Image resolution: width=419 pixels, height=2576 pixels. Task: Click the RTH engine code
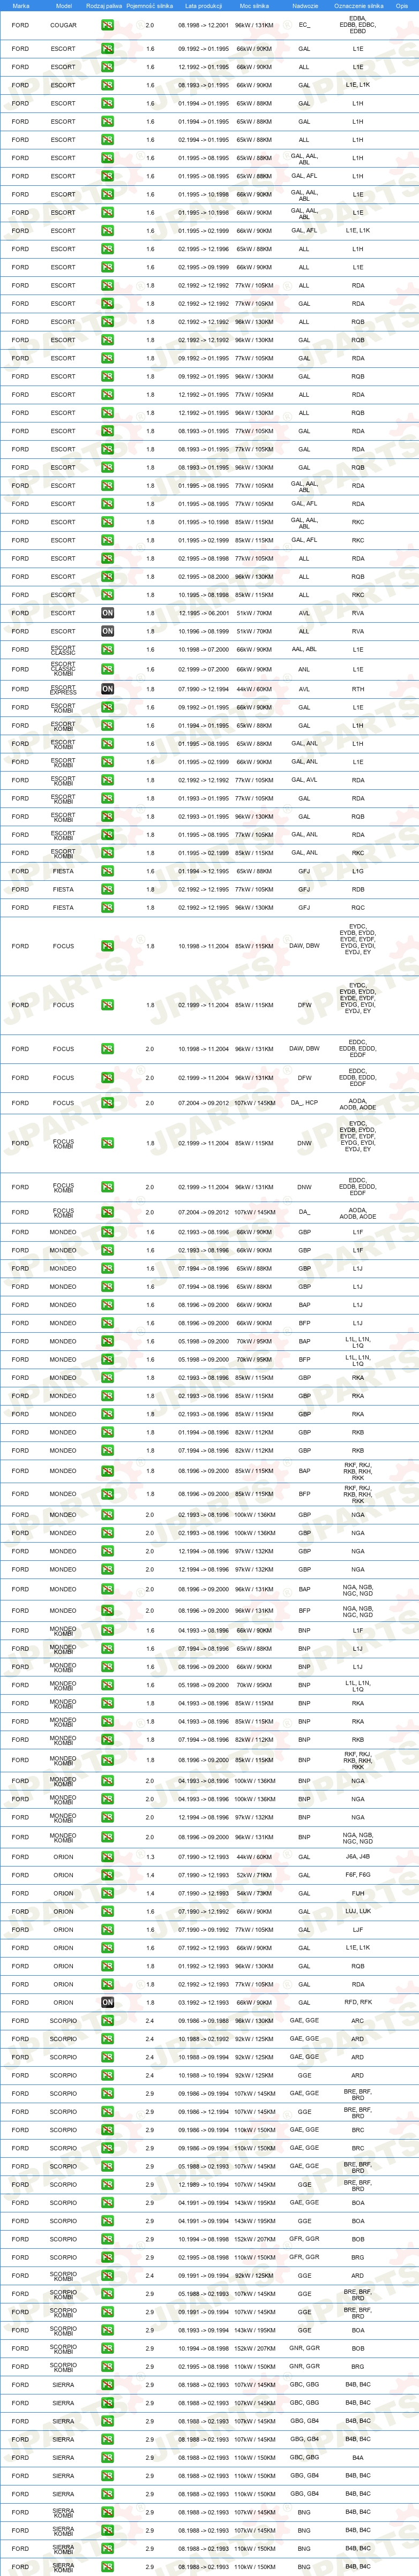coord(358,689)
